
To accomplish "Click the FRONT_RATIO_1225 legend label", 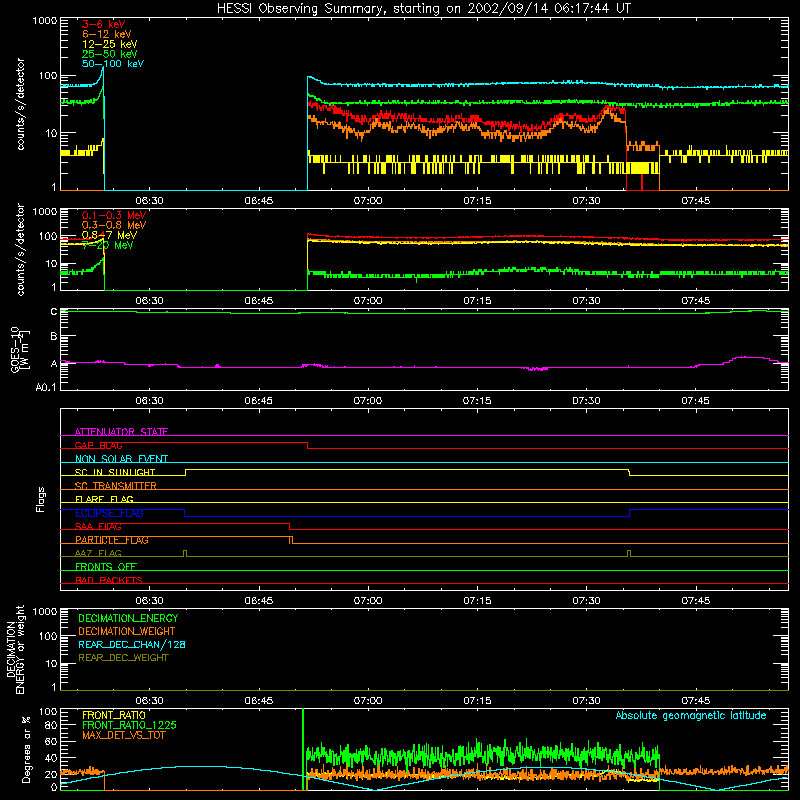I will coord(129,725).
